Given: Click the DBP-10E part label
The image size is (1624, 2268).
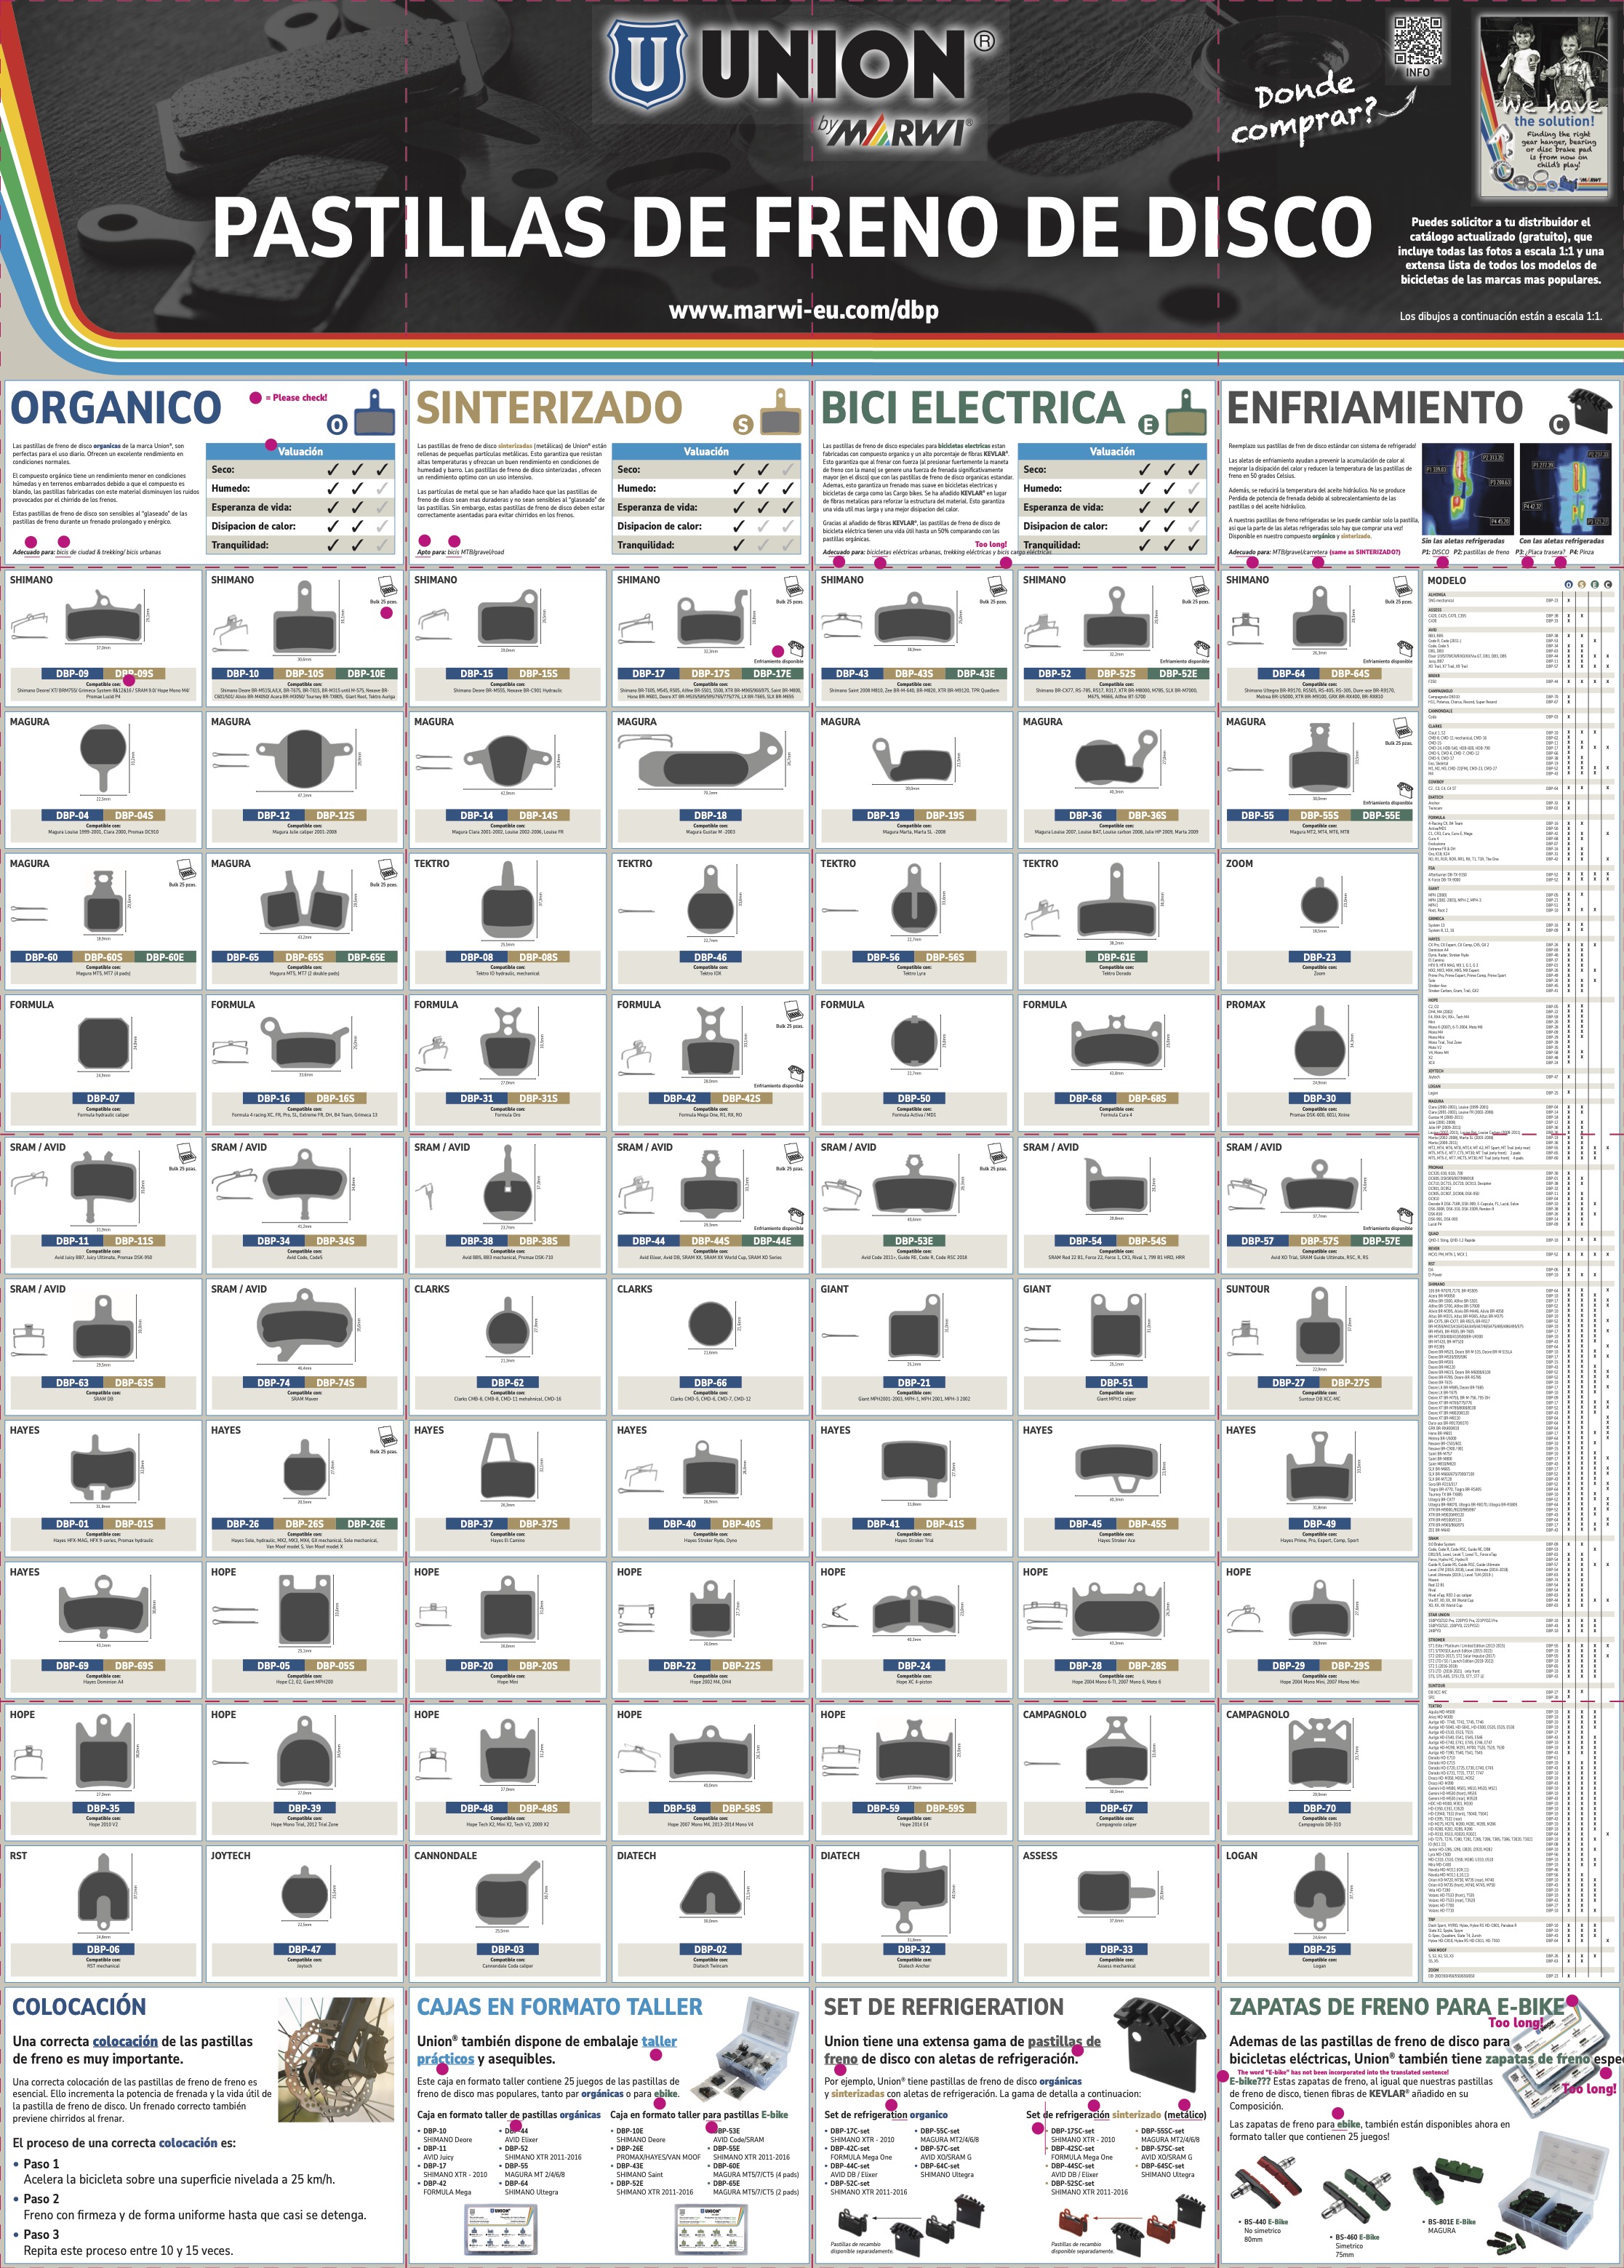Looking at the screenshot, I should 366,673.
